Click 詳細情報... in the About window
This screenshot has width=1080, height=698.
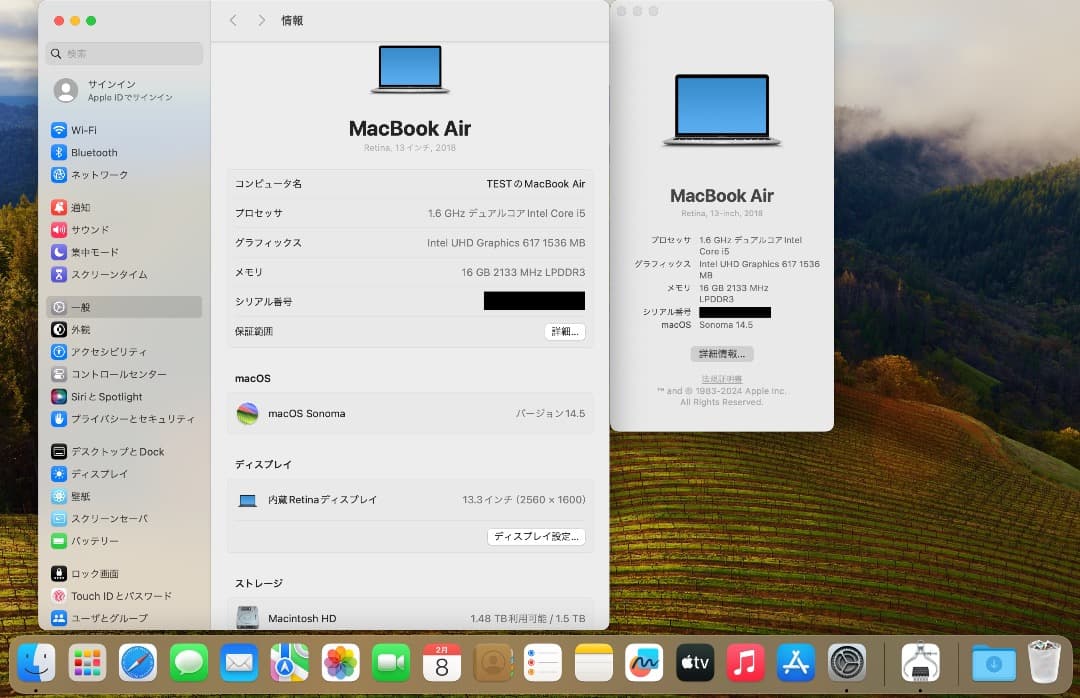[722, 353]
